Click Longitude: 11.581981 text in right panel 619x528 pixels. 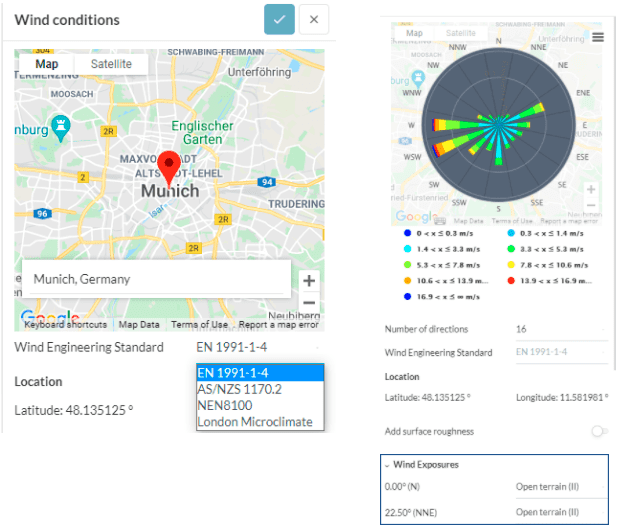pyautogui.click(x=562, y=397)
